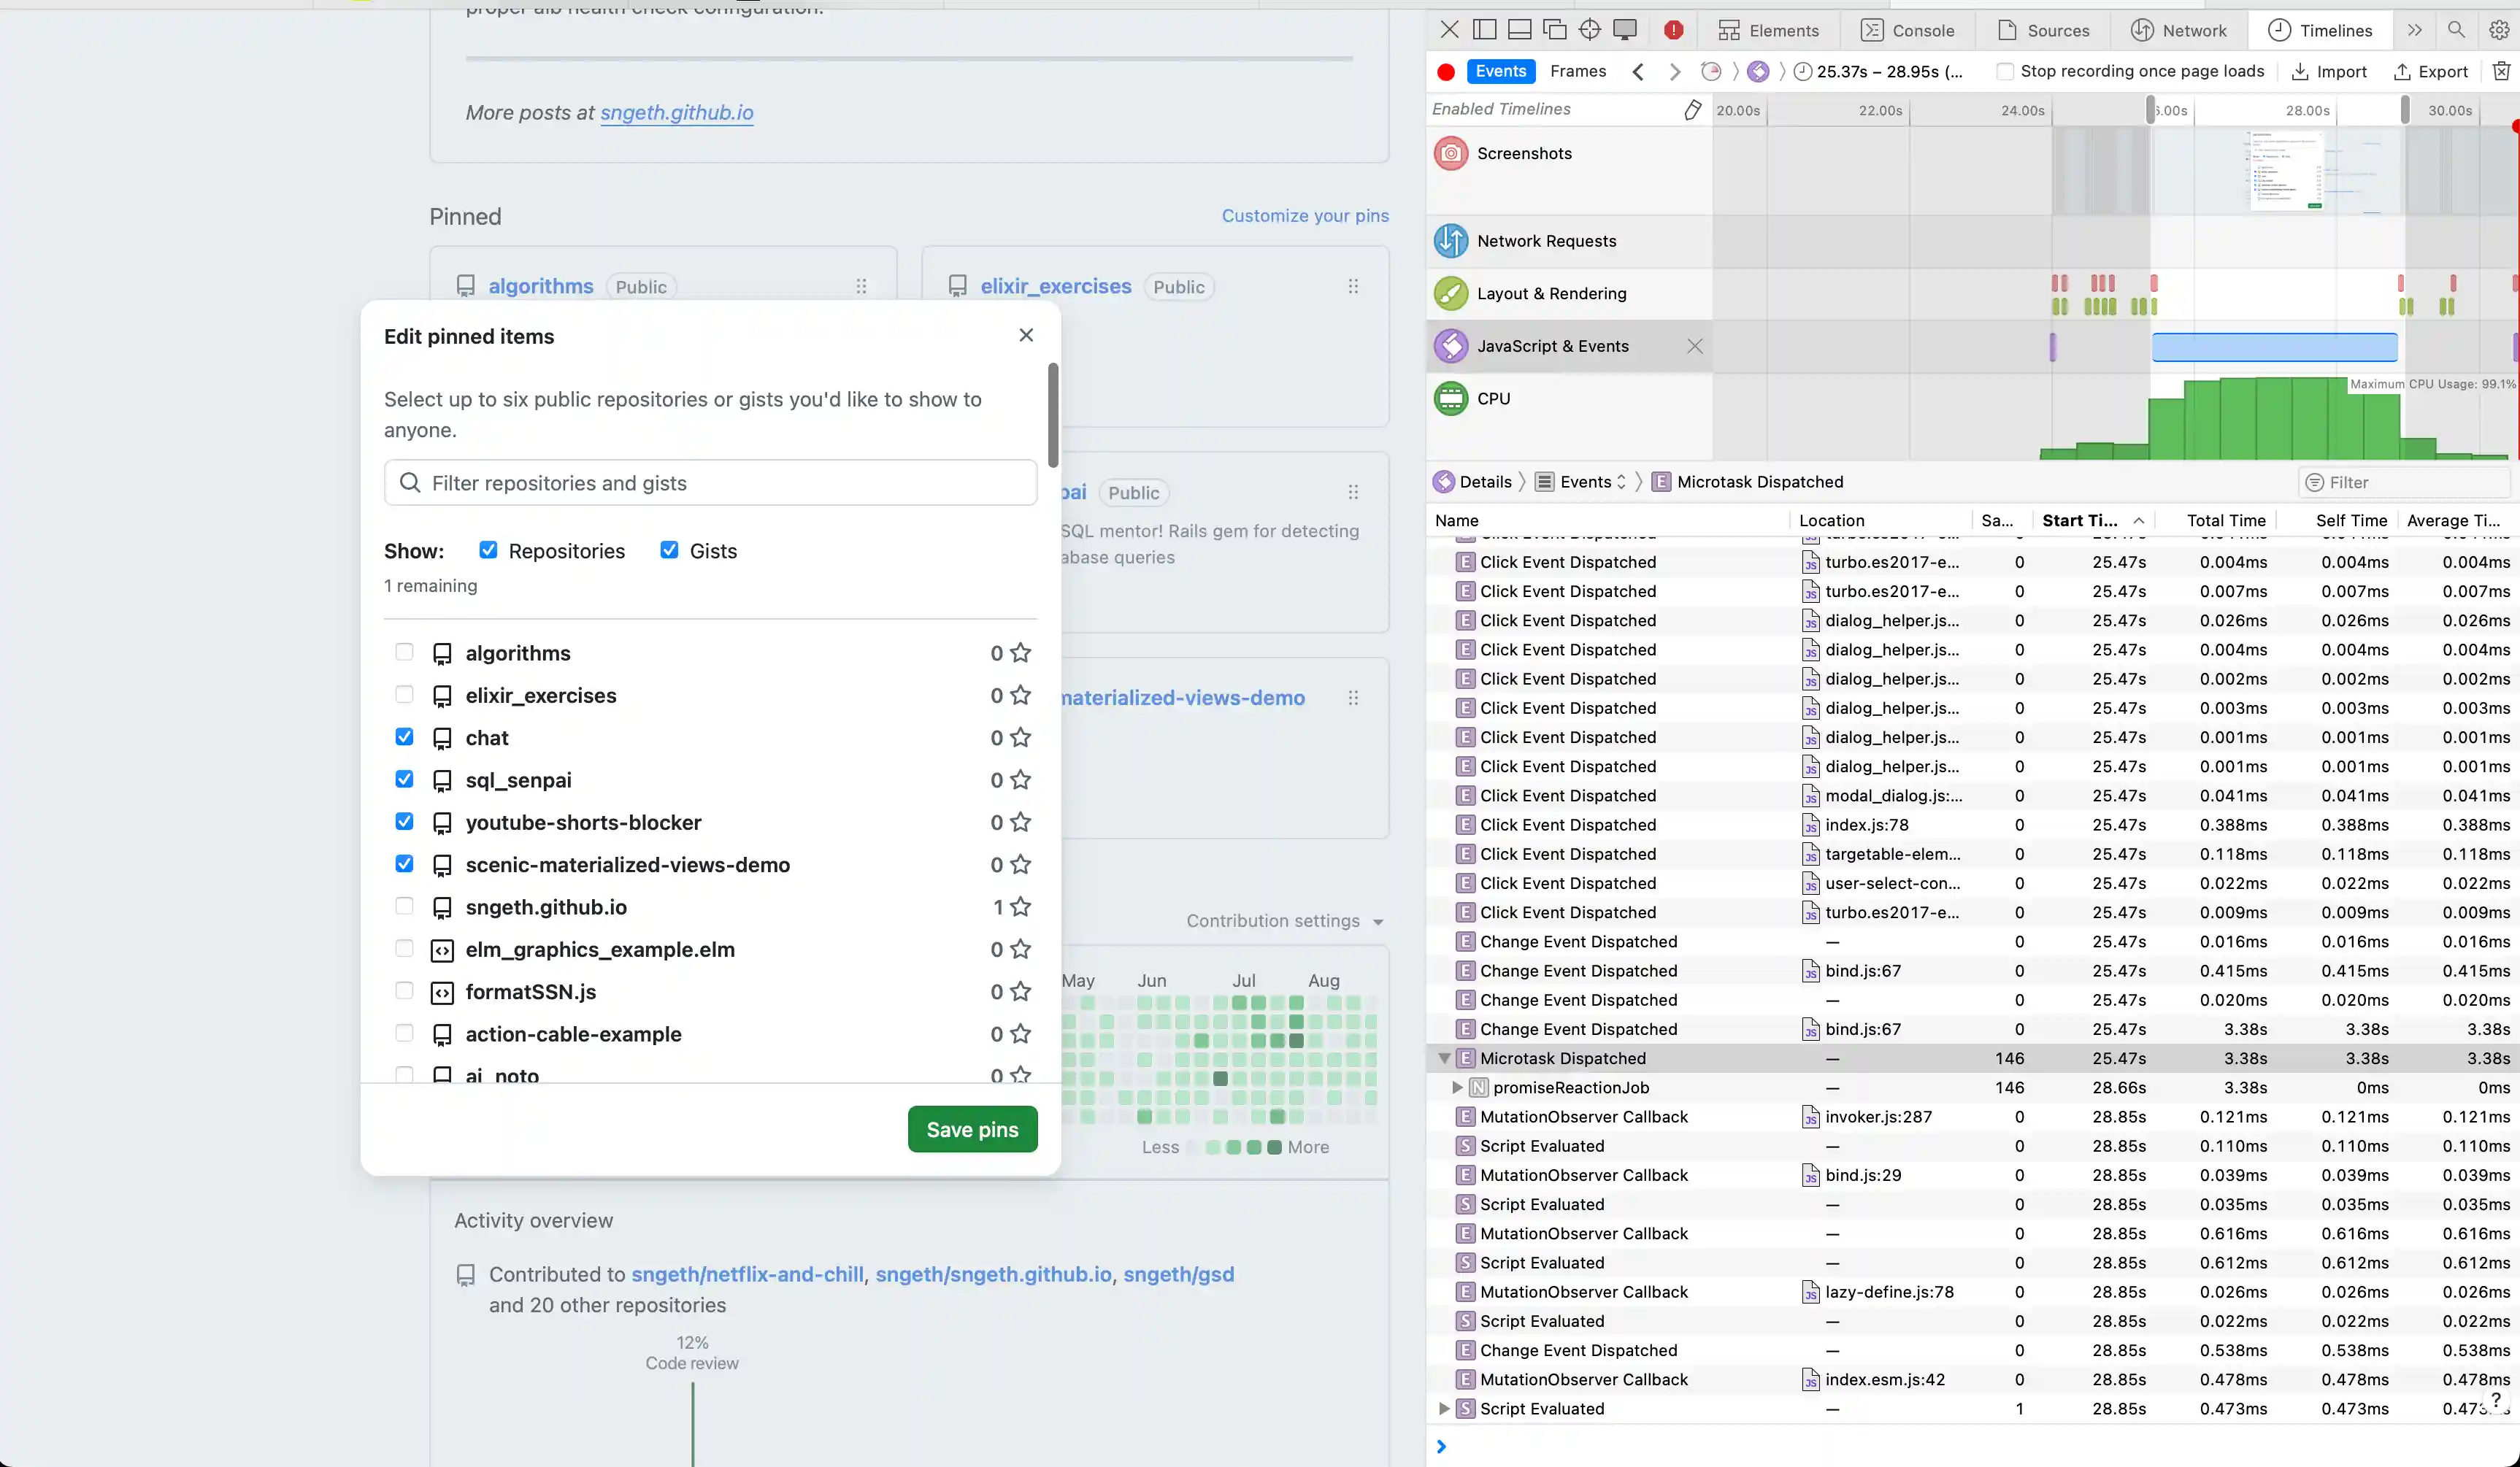Stop the red recording button
Viewport: 2520px width, 1467px height.
(1445, 71)
